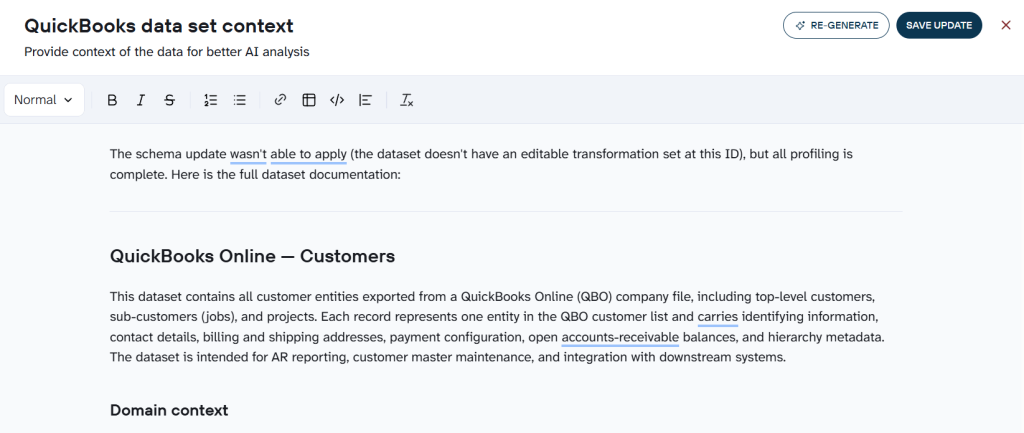Place cursor in "Domain context" heading
Image resolution: width=1024 pixels, height=433 pixels.
(x=169, y=410)
